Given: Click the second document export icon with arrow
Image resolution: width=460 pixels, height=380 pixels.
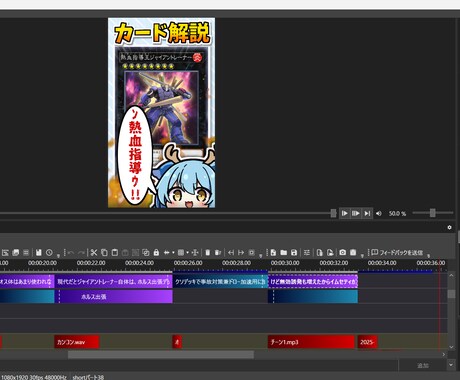Looking at the screenshot, I should [x=330, y=253].
